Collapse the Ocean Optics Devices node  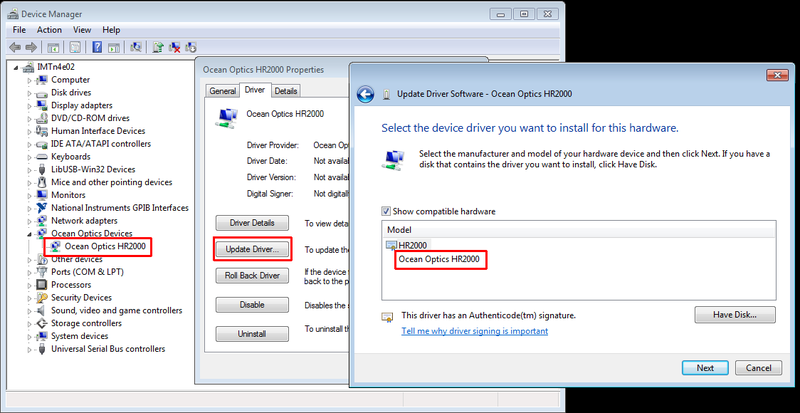[x=30, y=234]
